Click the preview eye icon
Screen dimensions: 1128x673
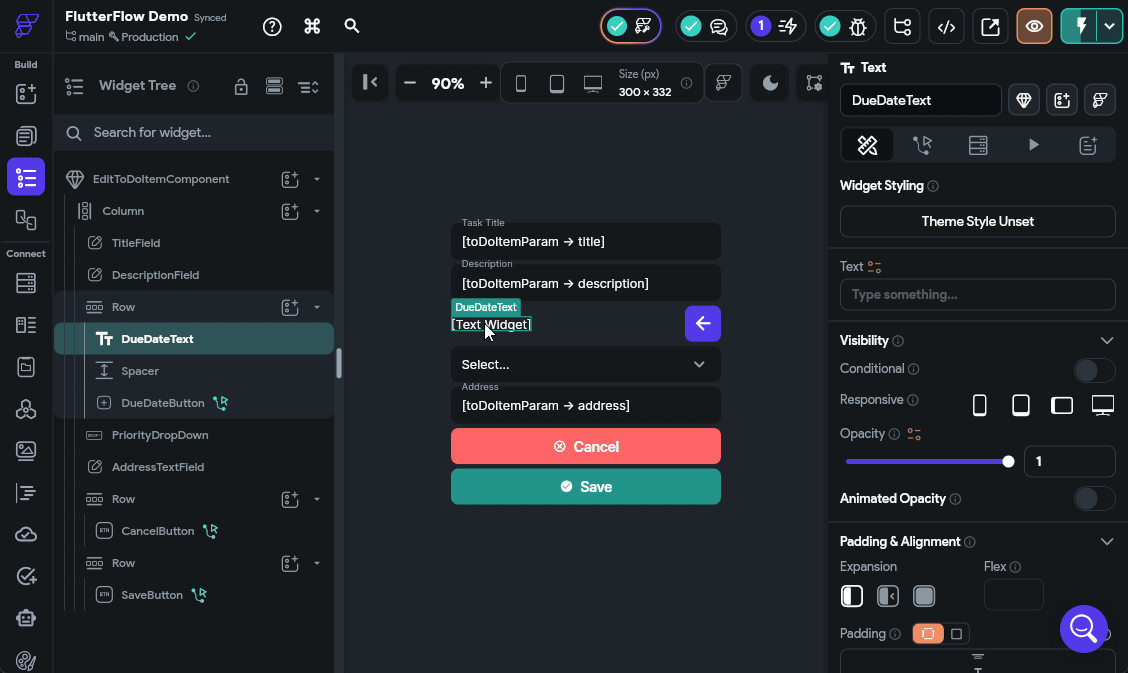coord(1034,27)
